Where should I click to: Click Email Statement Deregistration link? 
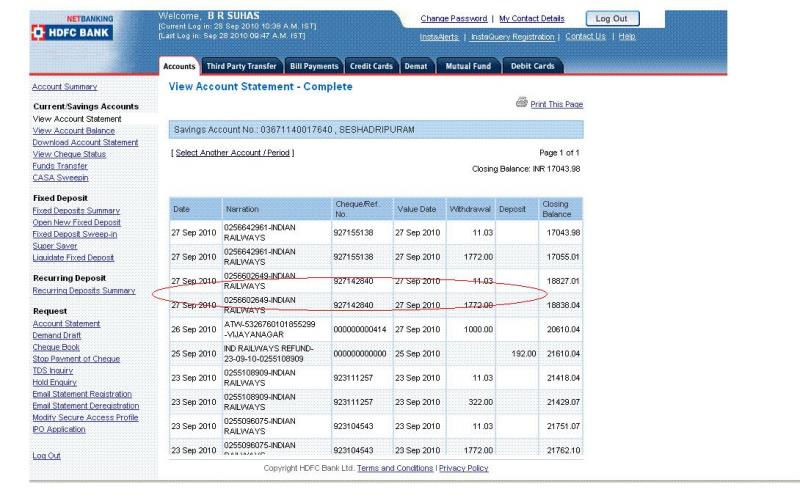(x=86, y=406)
